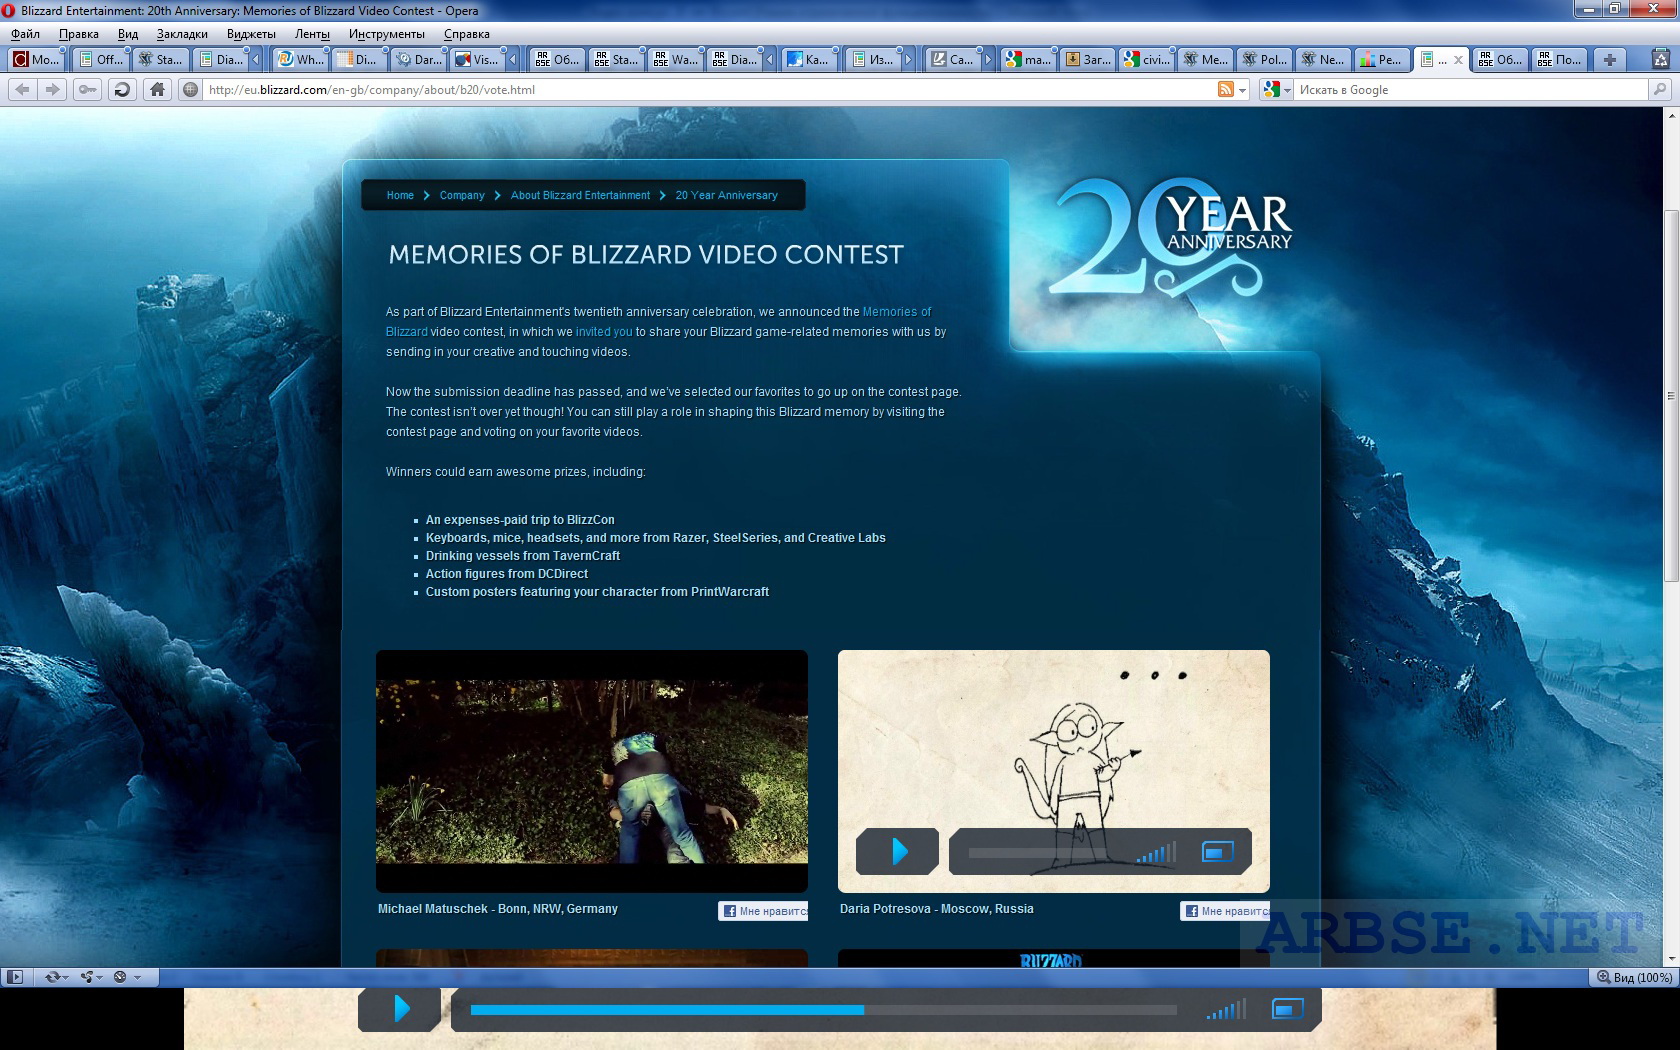Switch to the Dar... tab
This screenshot has height=1050, width=1680.
(418, 60)
